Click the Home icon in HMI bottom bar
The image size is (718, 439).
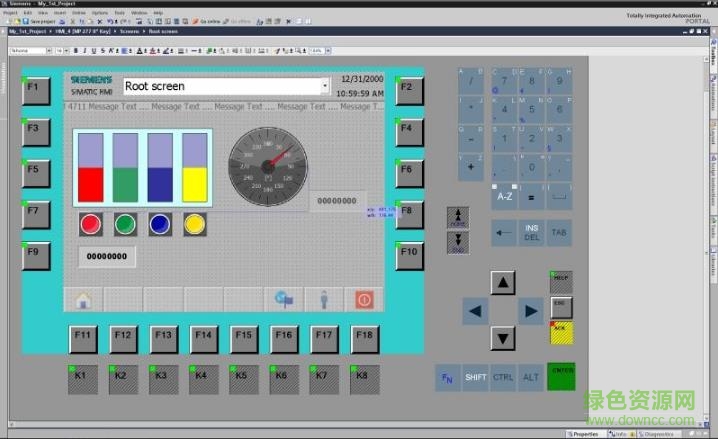83,299
